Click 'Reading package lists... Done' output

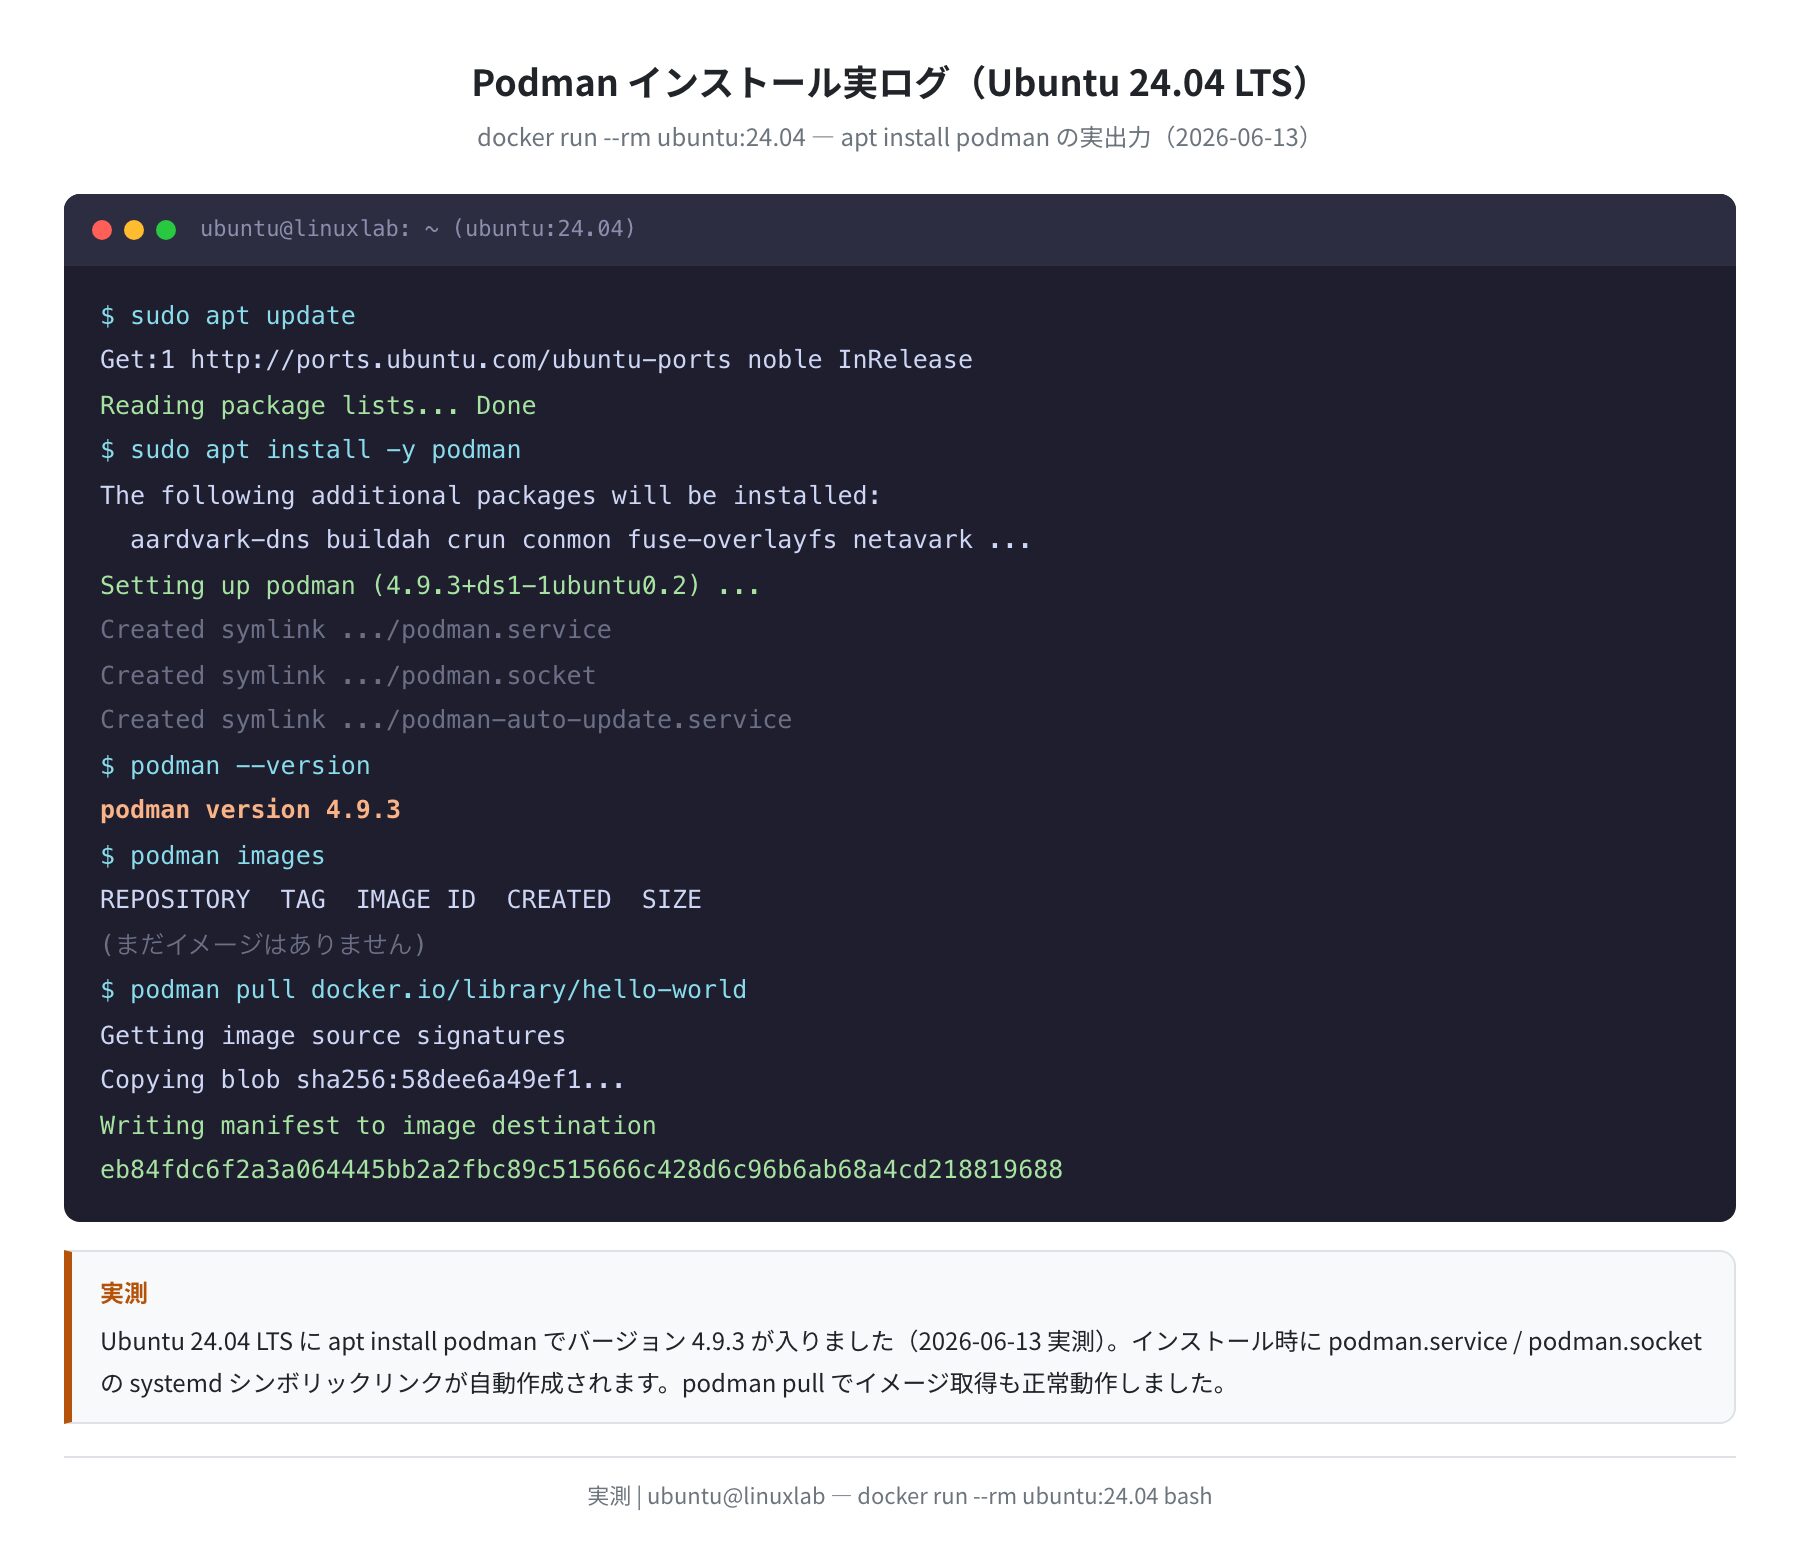pos(318,406)
